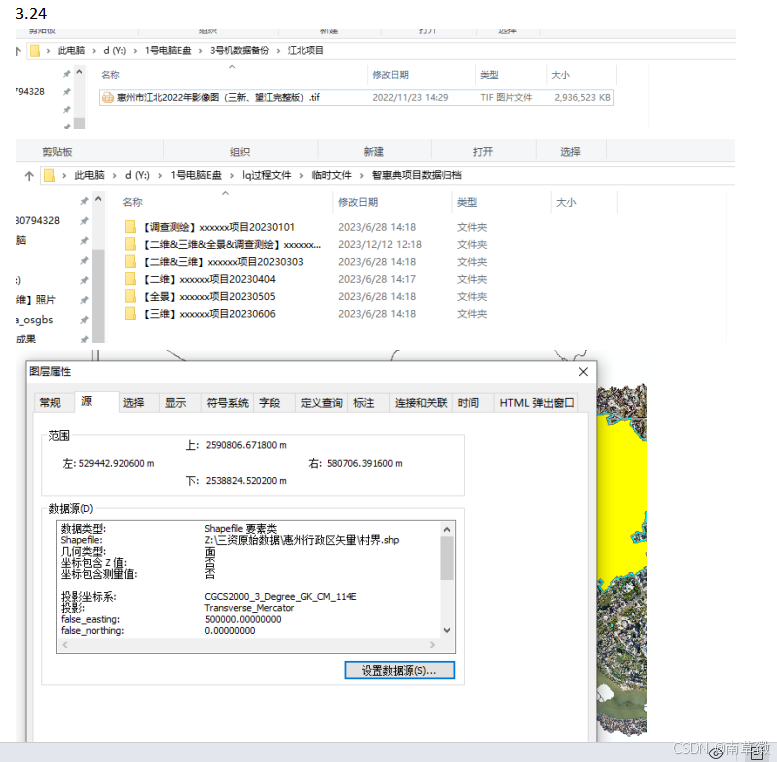The image size is (777, 762).
Task: Click _osgbs entry in navigation pane
Action: 35,320
